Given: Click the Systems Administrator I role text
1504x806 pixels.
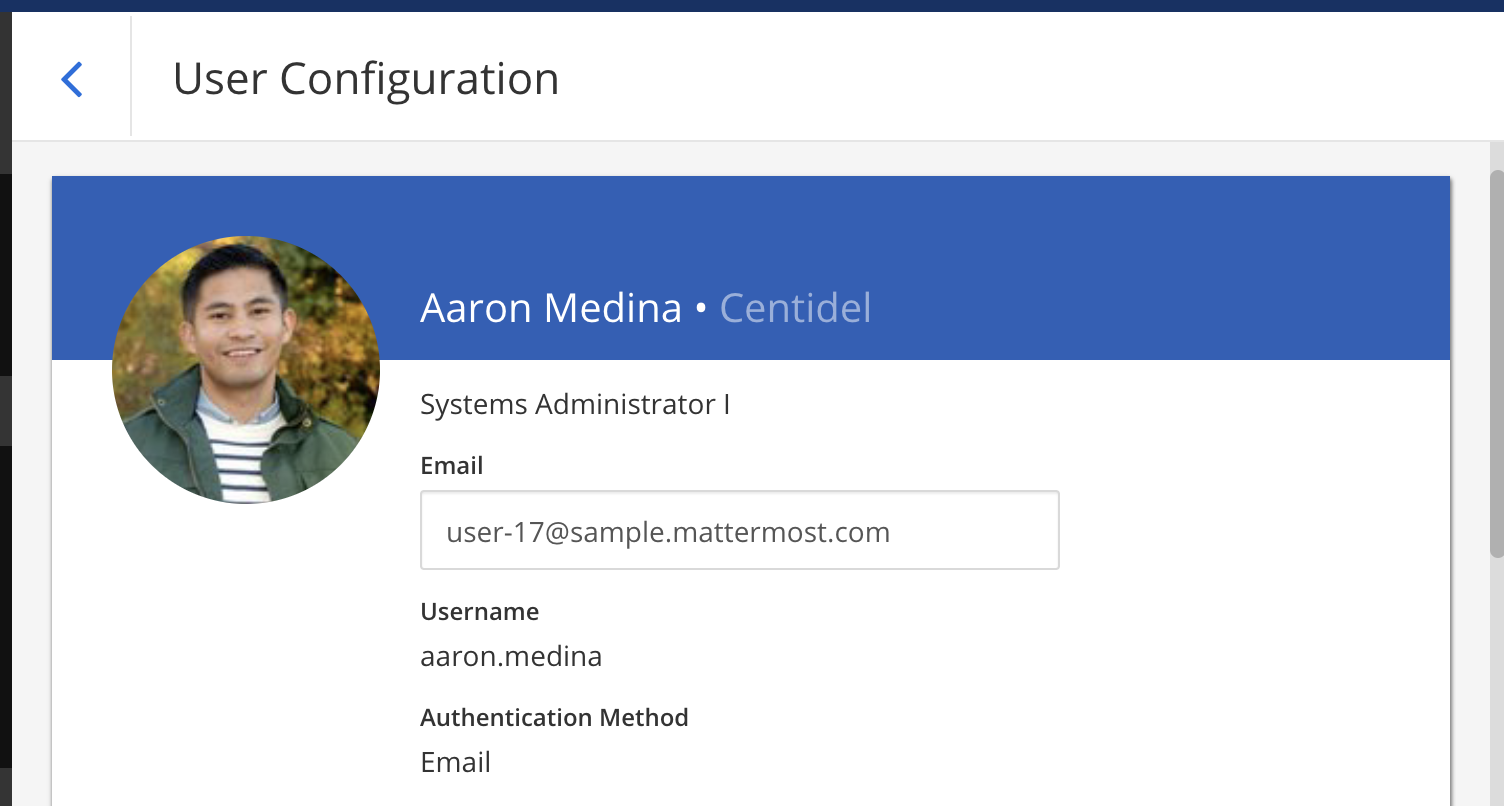Looking at the screenshot, I should click(x=575, y=404).
